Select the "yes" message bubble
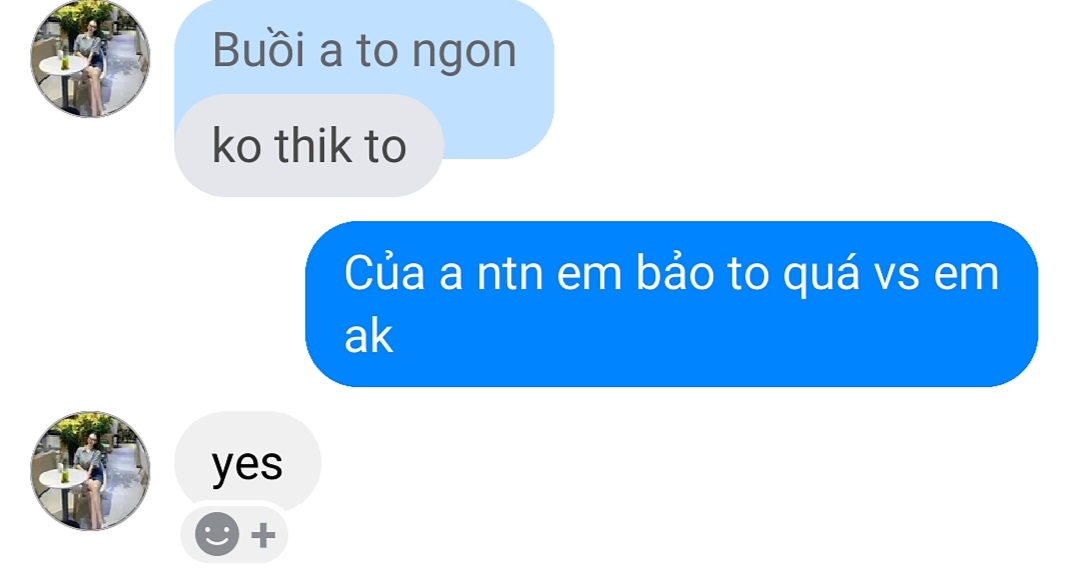Viewport: 1072px width, 580px height. pos(247,462)
